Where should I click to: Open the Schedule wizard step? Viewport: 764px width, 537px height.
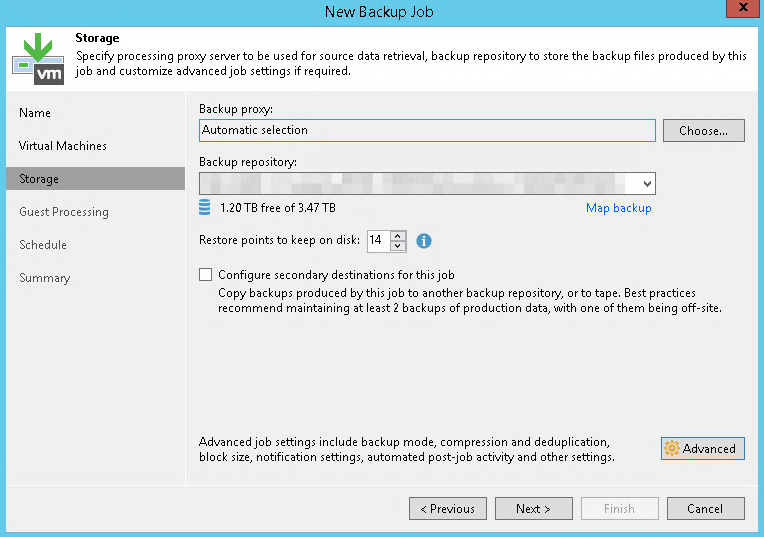click(x=43, y=245)
